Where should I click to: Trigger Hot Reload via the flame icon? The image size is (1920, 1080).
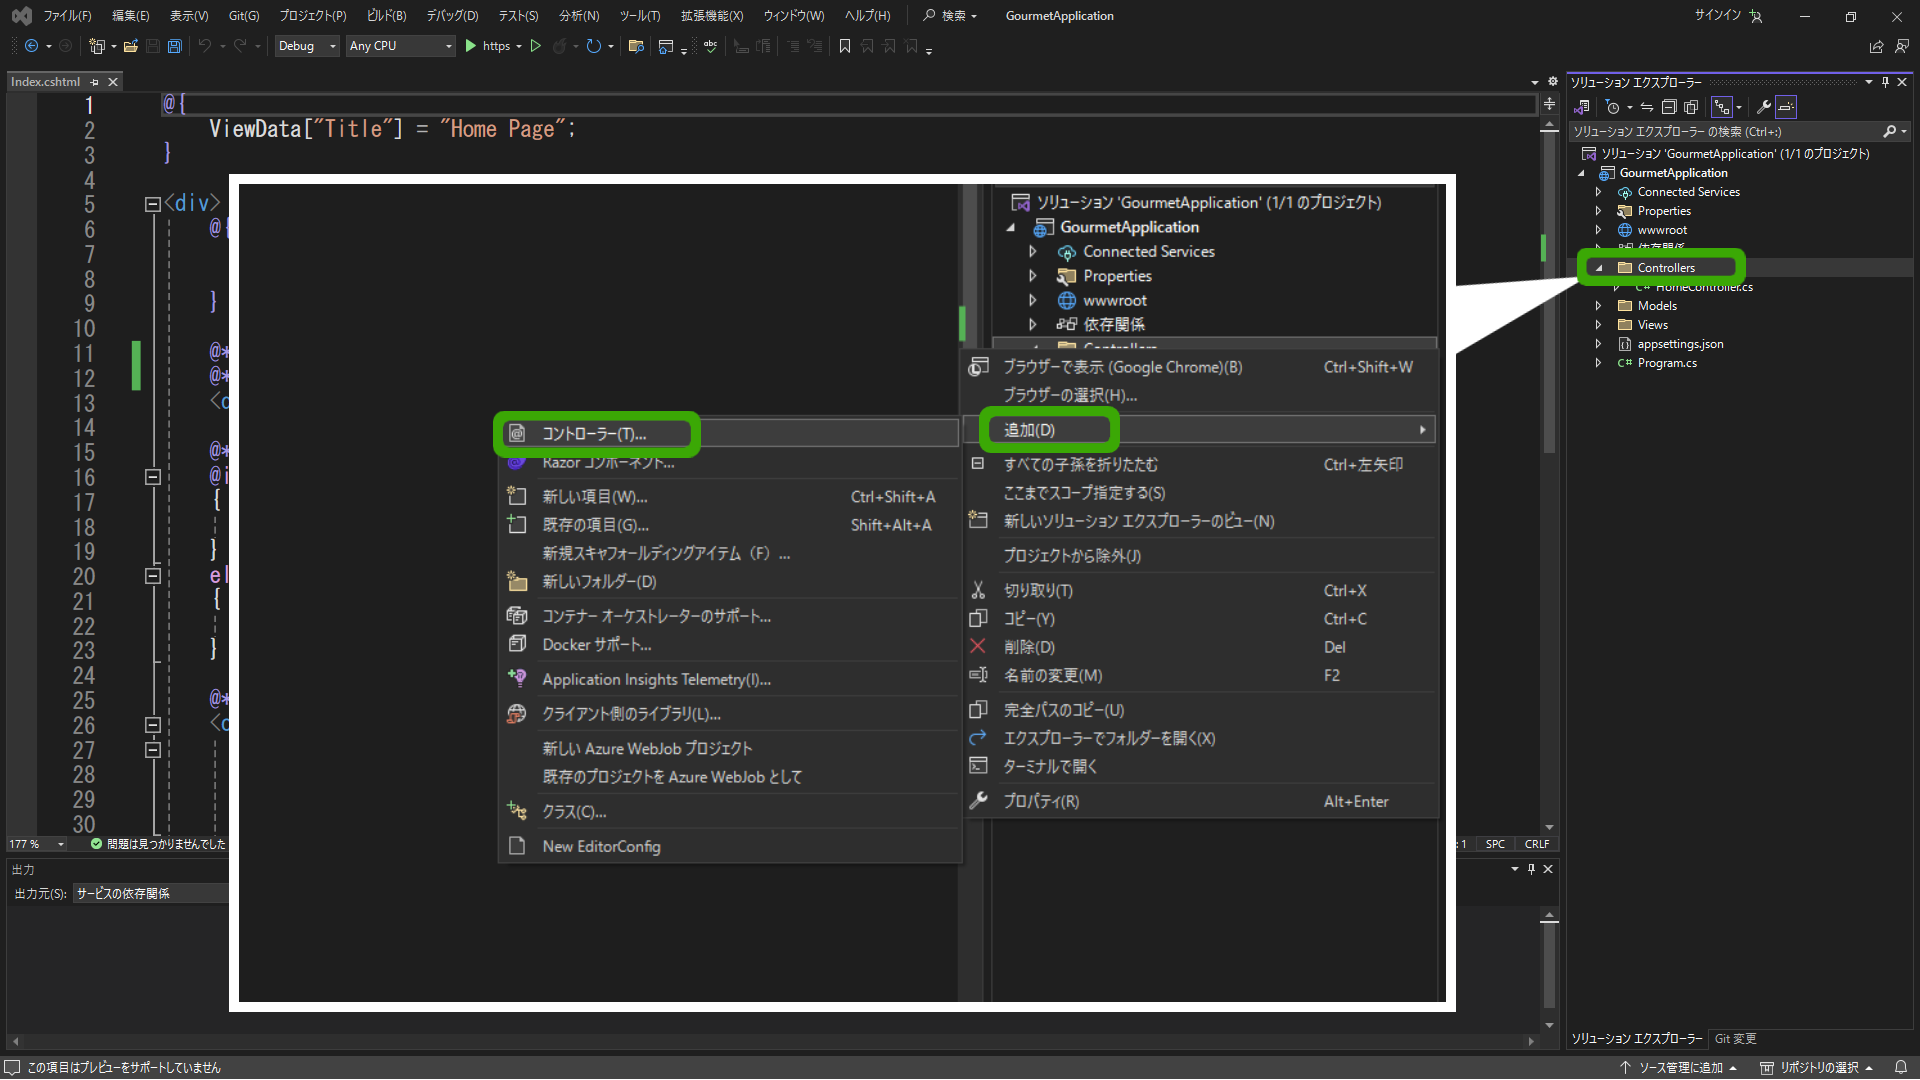tap(558, 46)
